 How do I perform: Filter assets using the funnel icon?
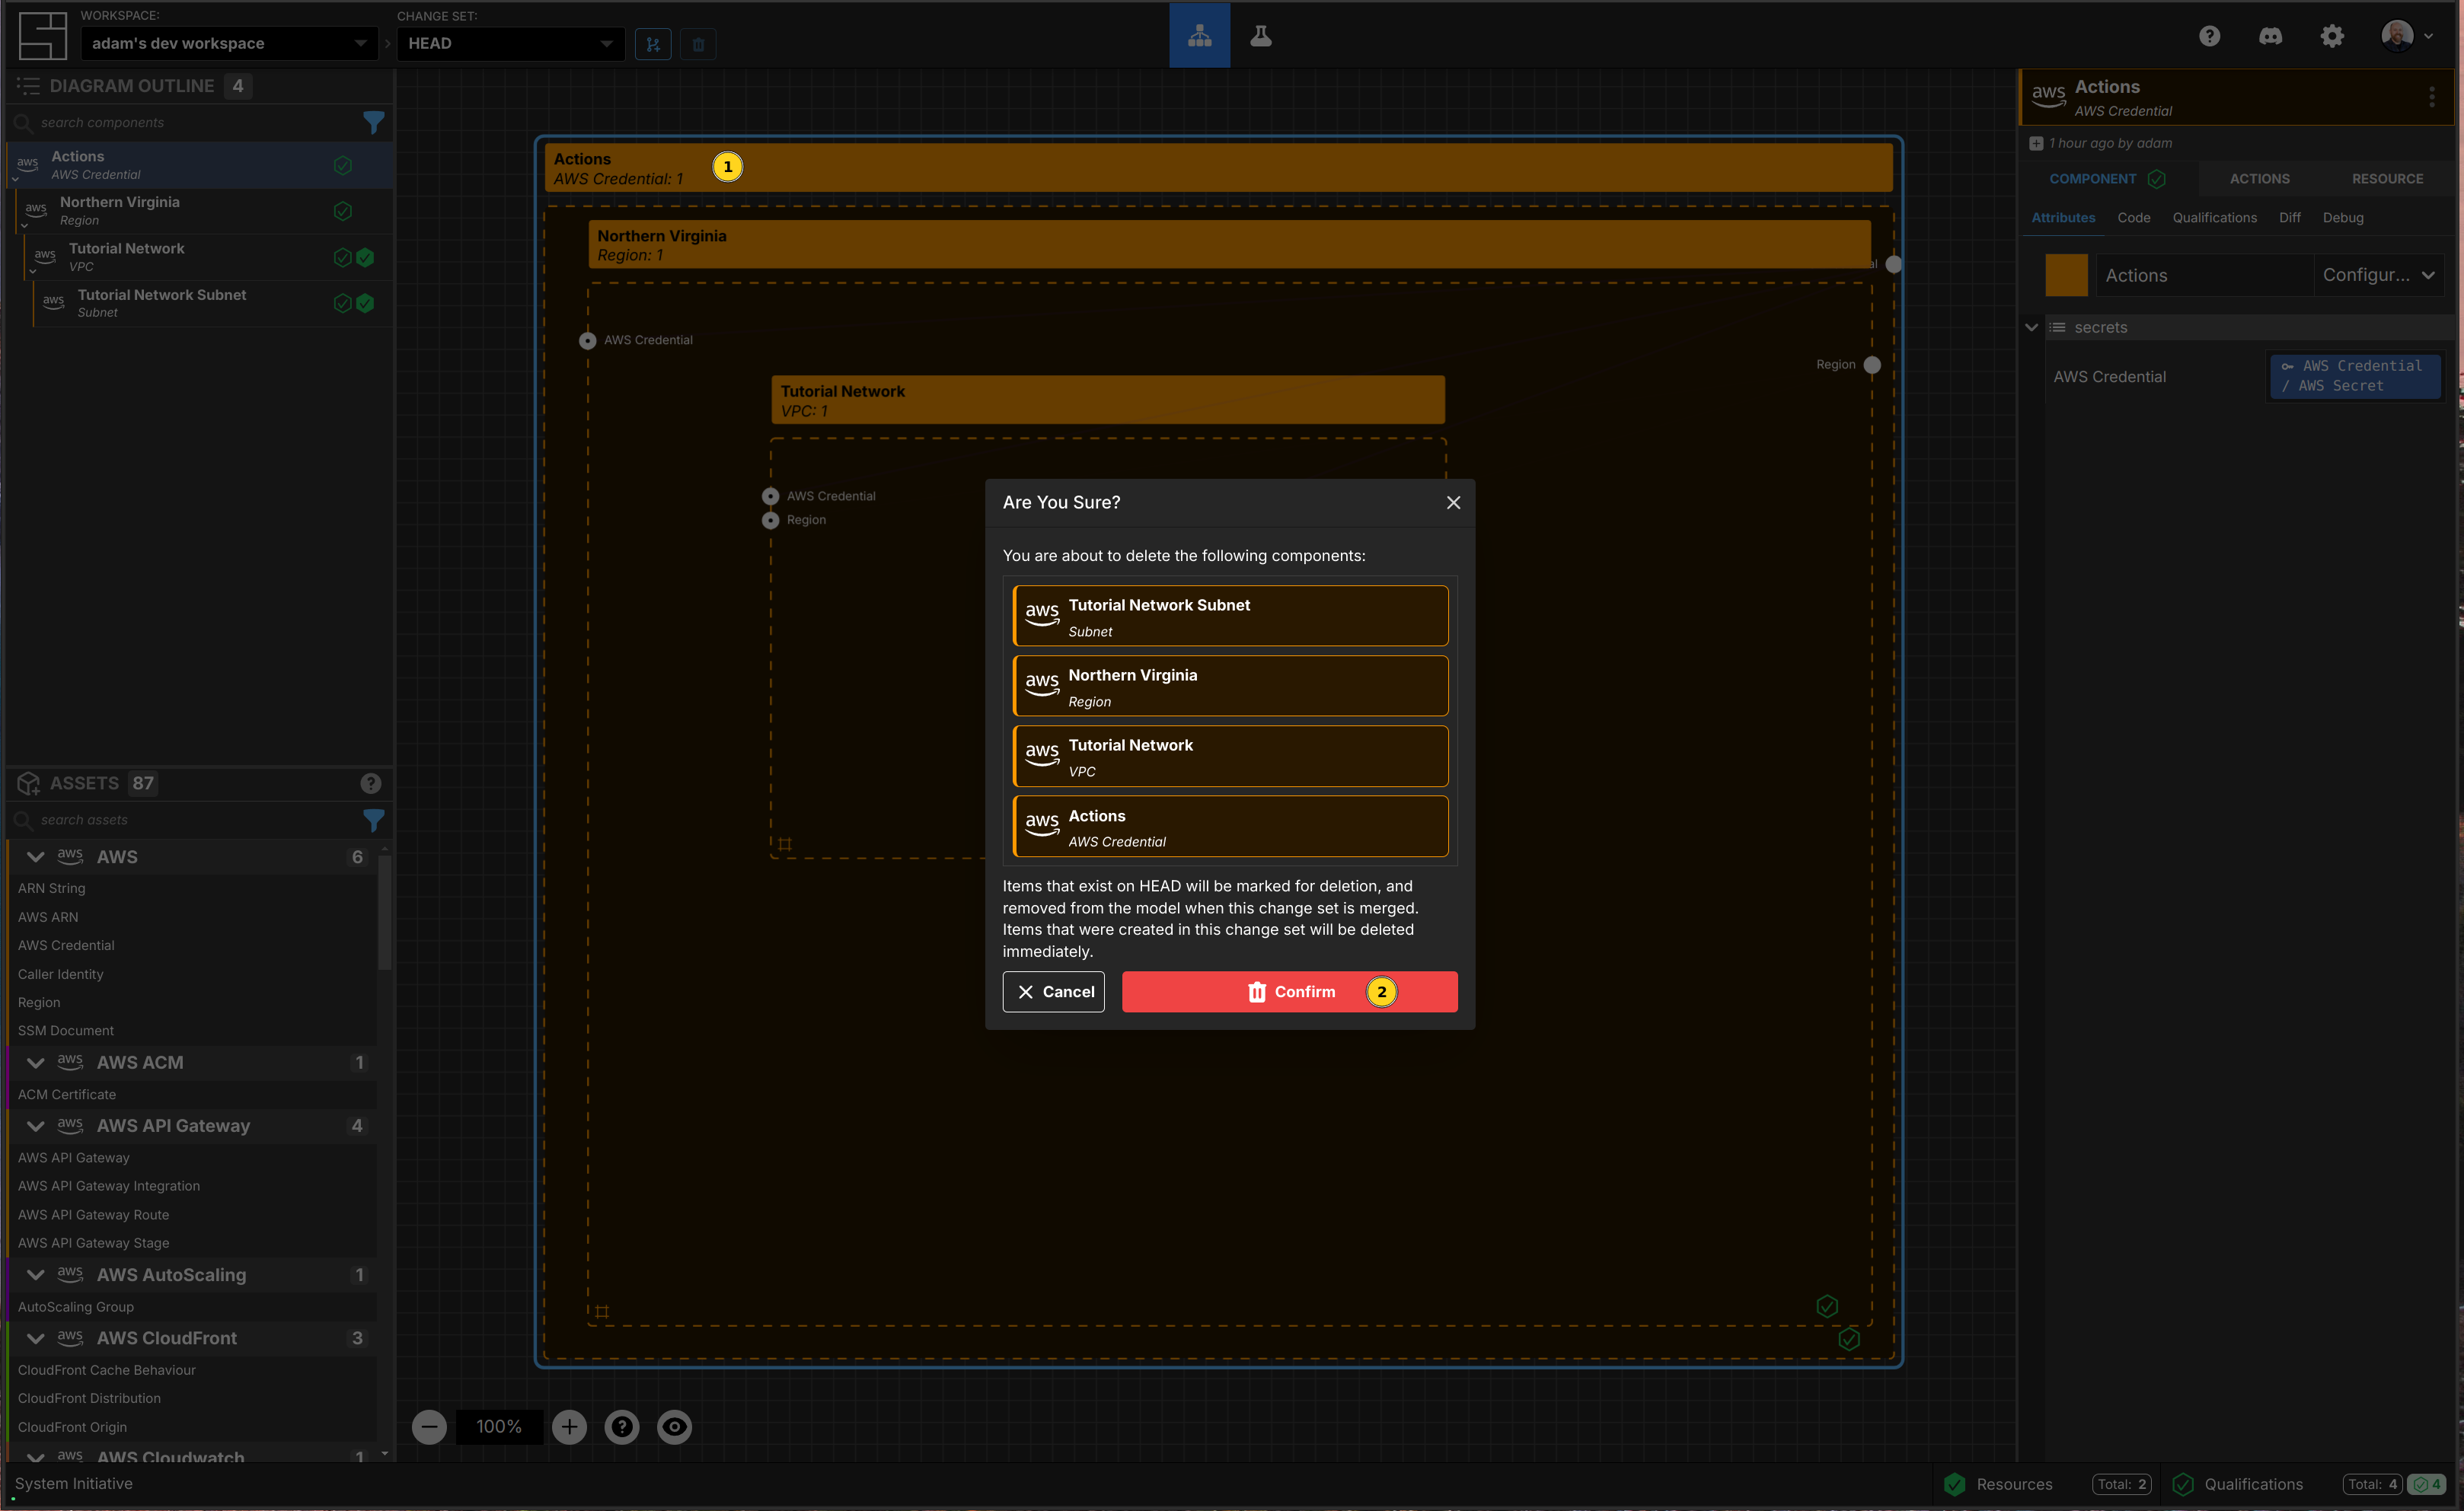[x=373, y=820]
